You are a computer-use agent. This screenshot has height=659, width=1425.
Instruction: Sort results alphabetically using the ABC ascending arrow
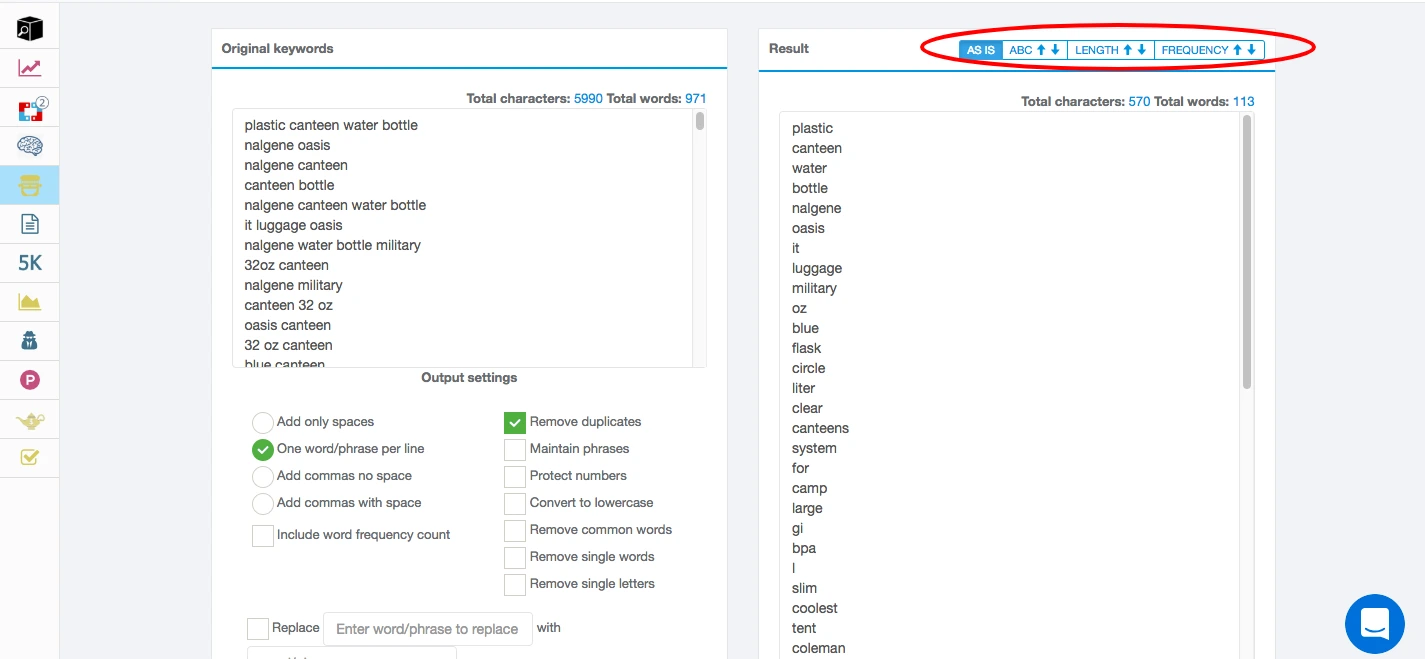(1041, 49)
